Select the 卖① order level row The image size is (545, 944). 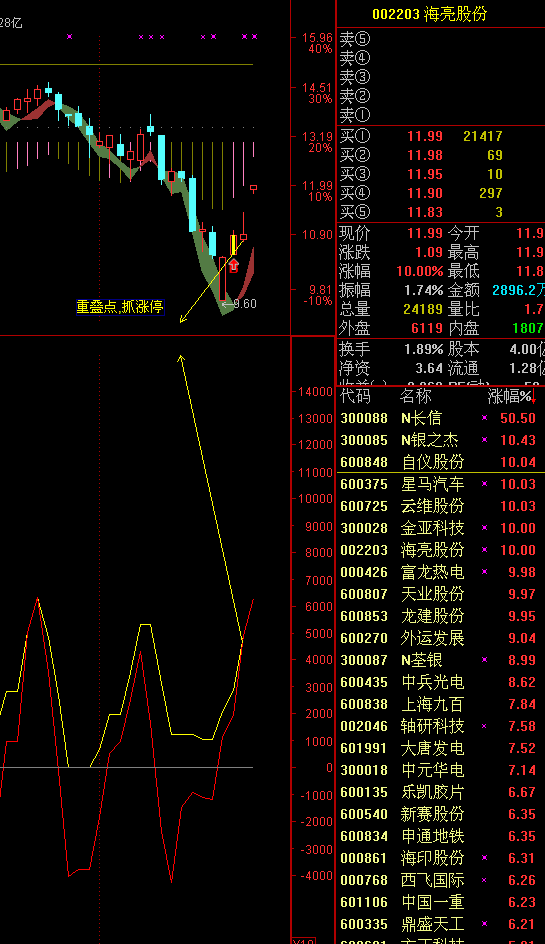[440, 114]
